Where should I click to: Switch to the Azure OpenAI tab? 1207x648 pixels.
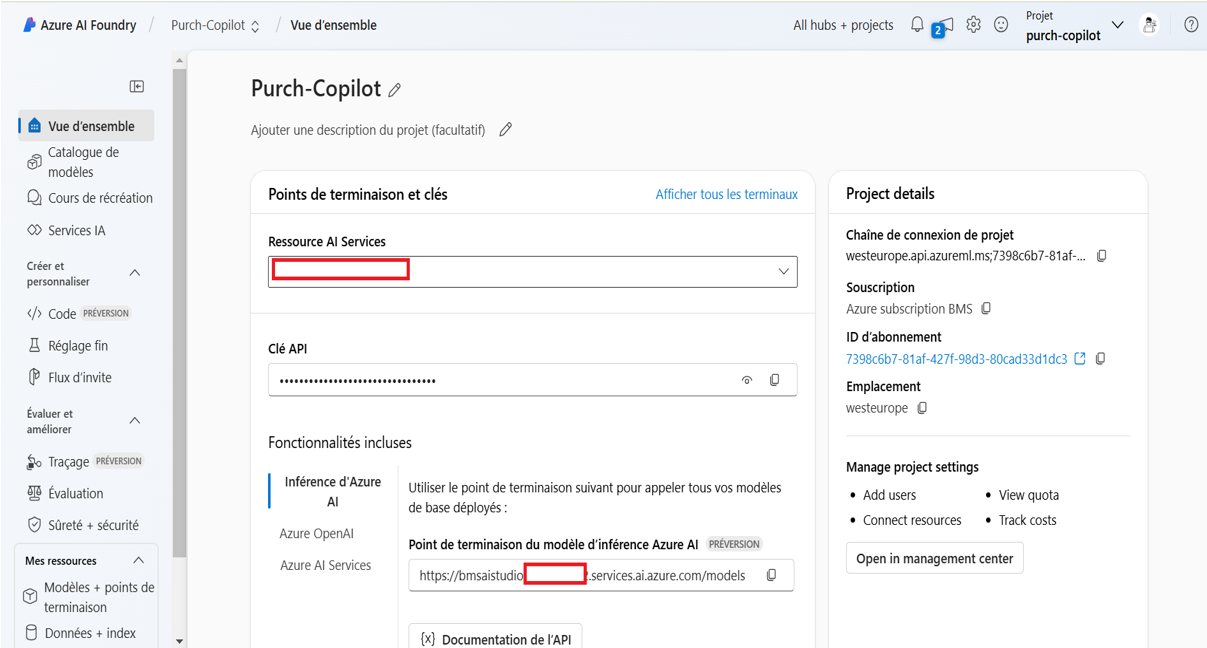tap(316, 533)
